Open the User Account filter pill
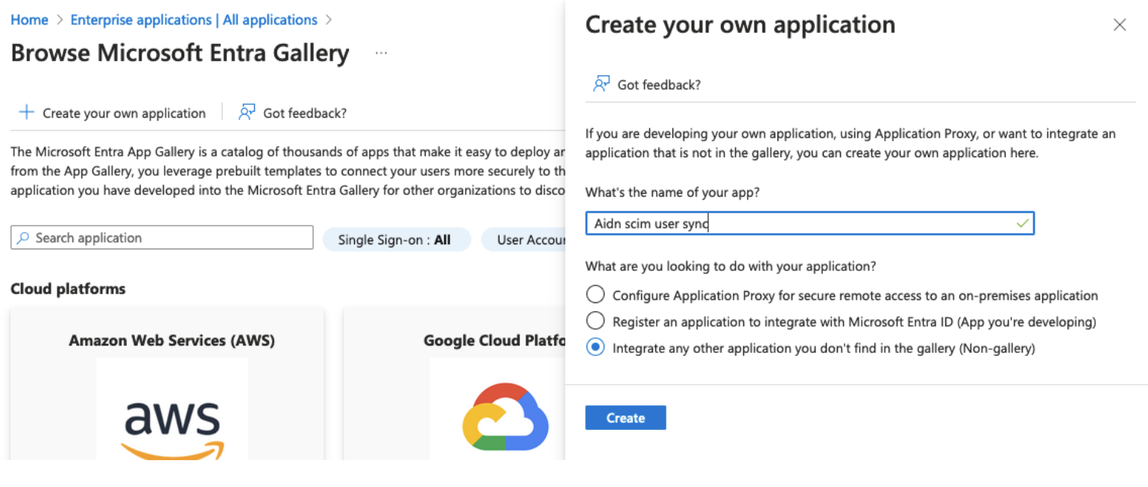The height and width of the screenshot is (487, 1148). click(x=523, y=239)
